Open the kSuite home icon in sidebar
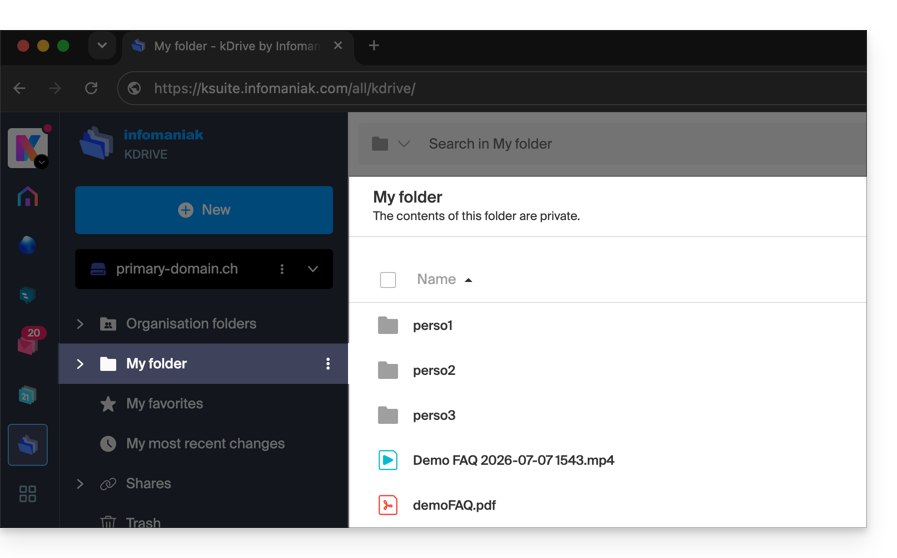This screenshot has height=558, width=897. (27, 197)
